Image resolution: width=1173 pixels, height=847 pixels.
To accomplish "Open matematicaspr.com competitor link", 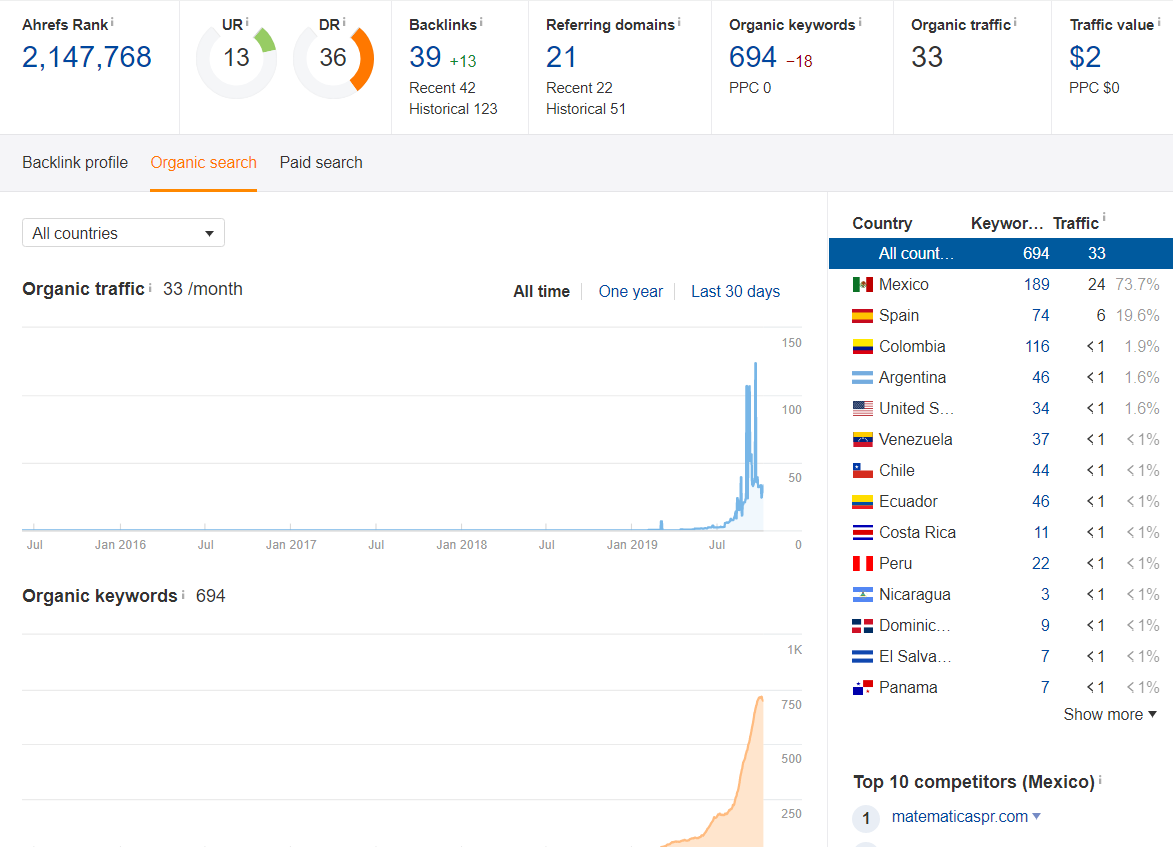I will point(960,816).
